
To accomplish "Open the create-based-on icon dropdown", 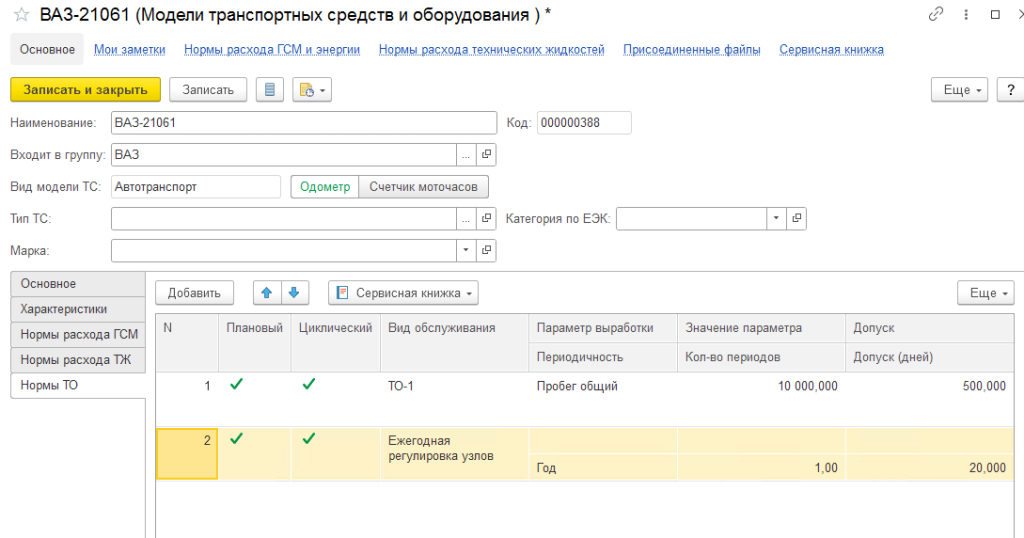I will [x=312, y=90].
